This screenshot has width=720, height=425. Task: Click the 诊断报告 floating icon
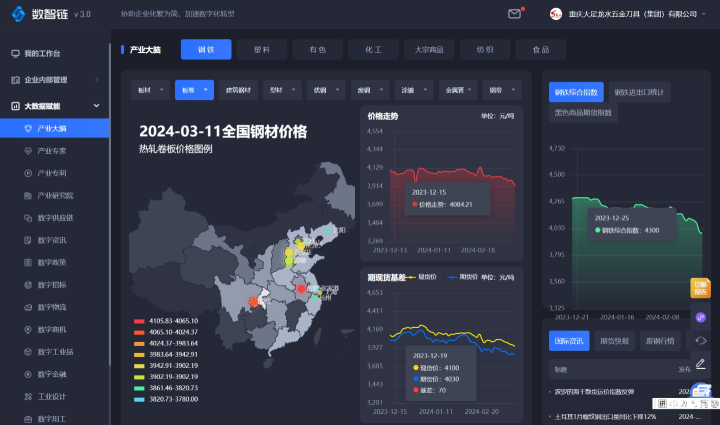[x=701, y=289]
